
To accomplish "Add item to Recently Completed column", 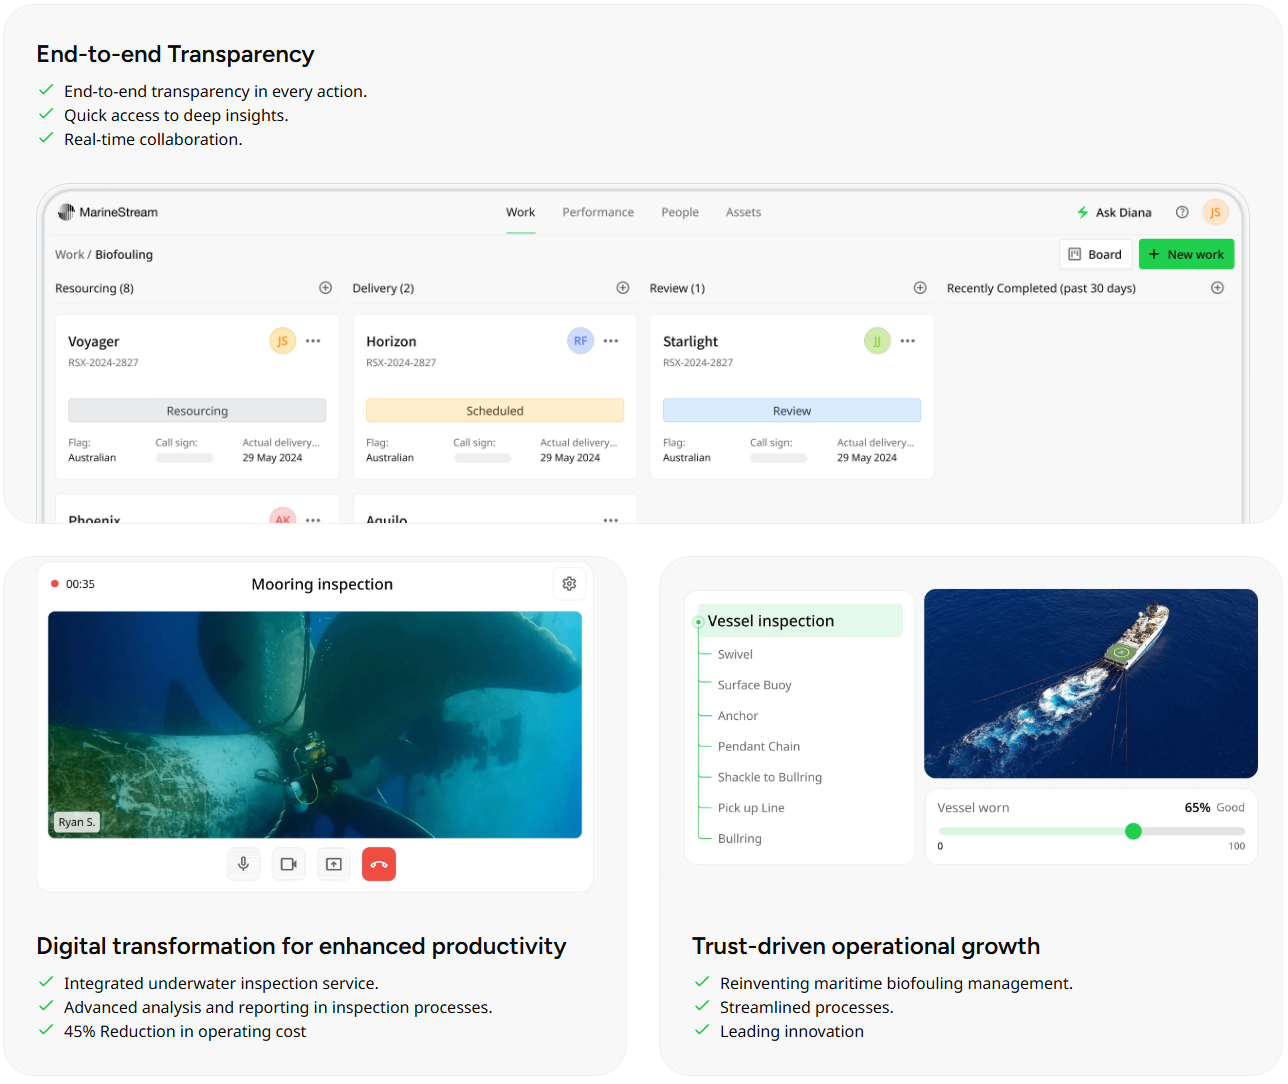I will point(1217,288).
